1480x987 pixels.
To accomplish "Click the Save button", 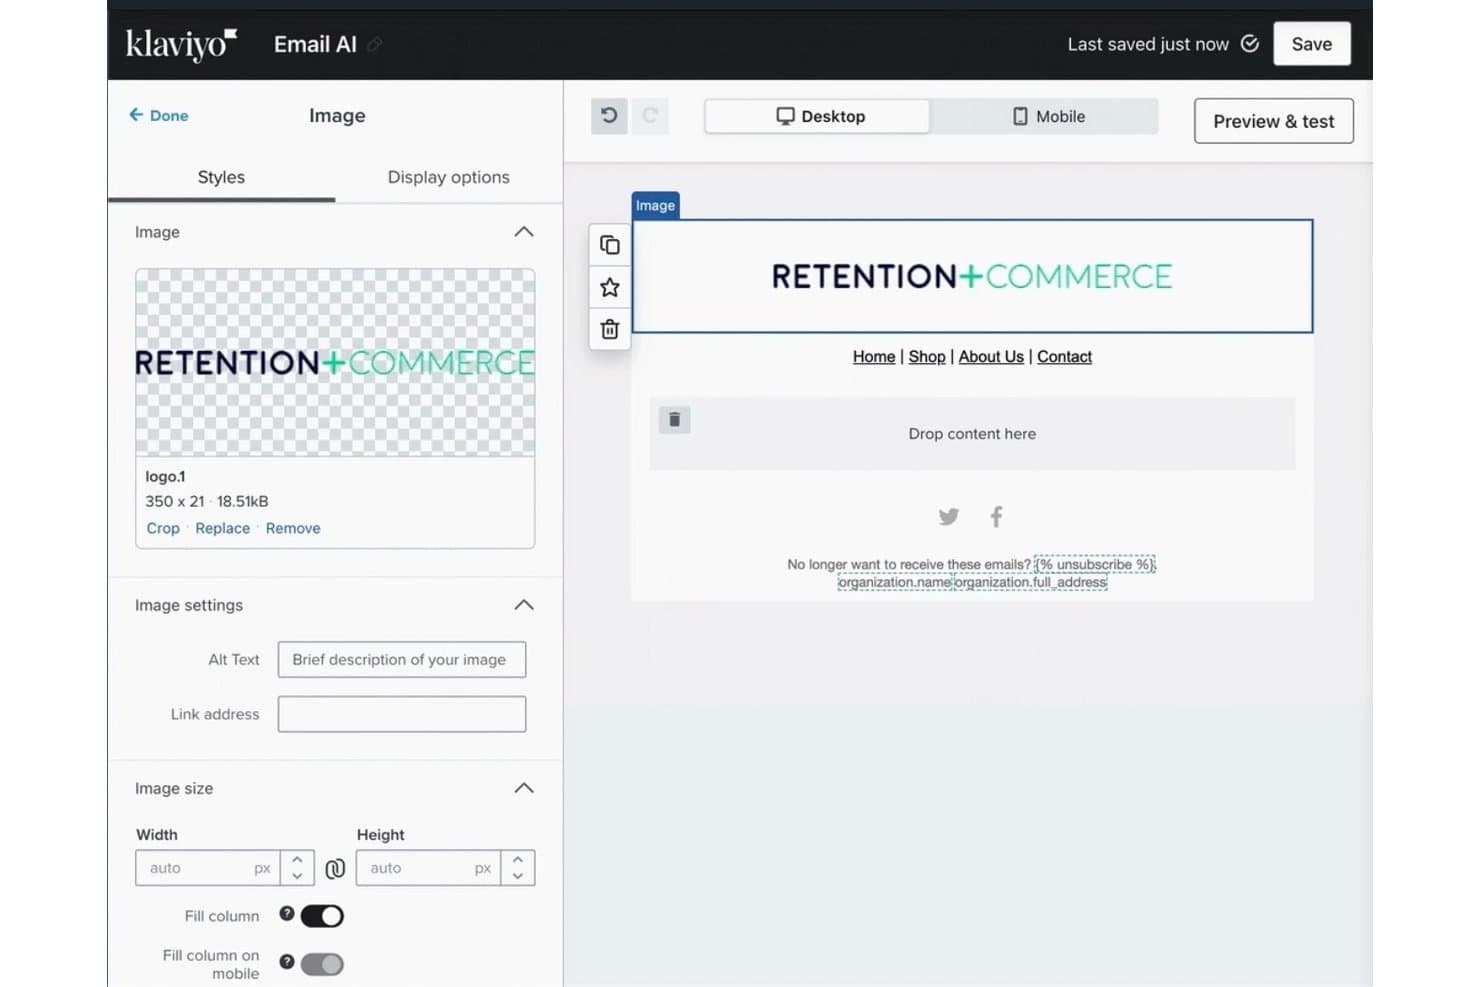I will [1311, 44].
